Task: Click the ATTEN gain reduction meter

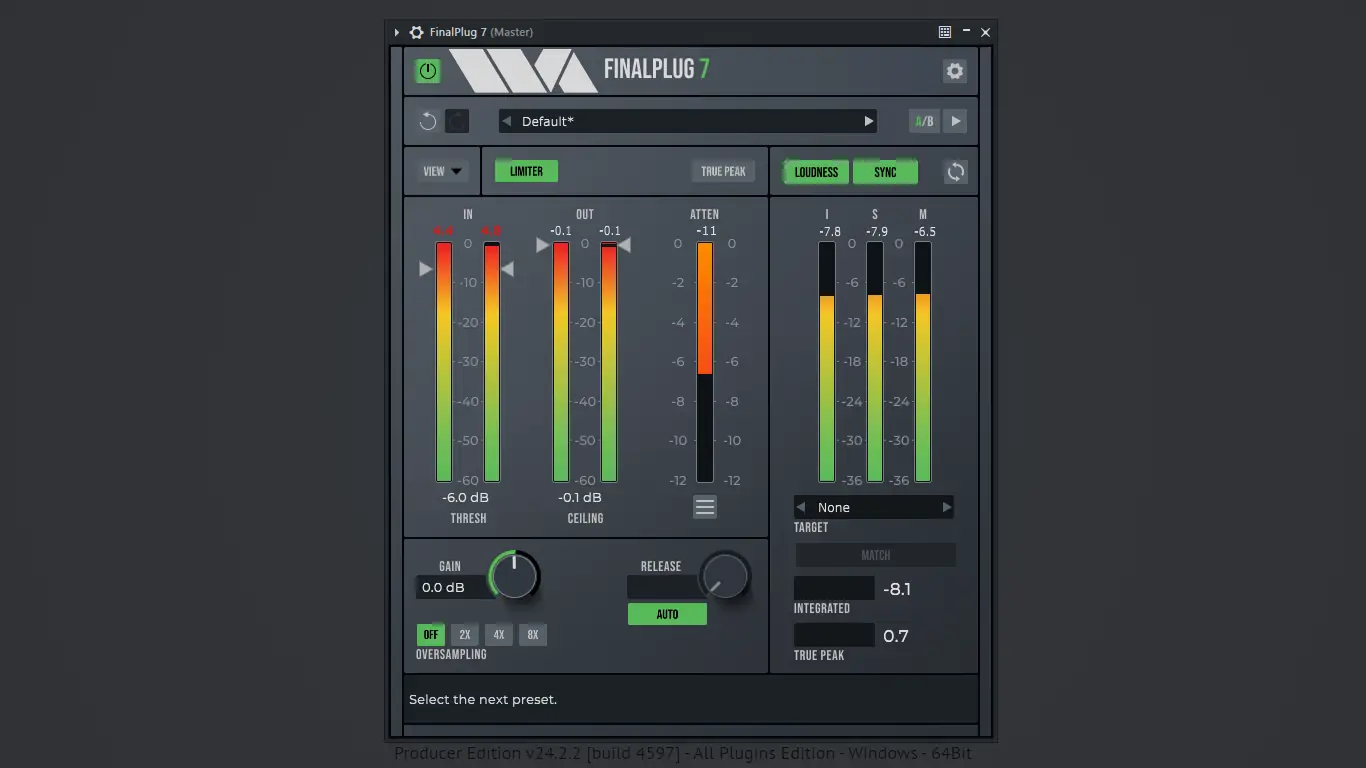Action: 705,362
